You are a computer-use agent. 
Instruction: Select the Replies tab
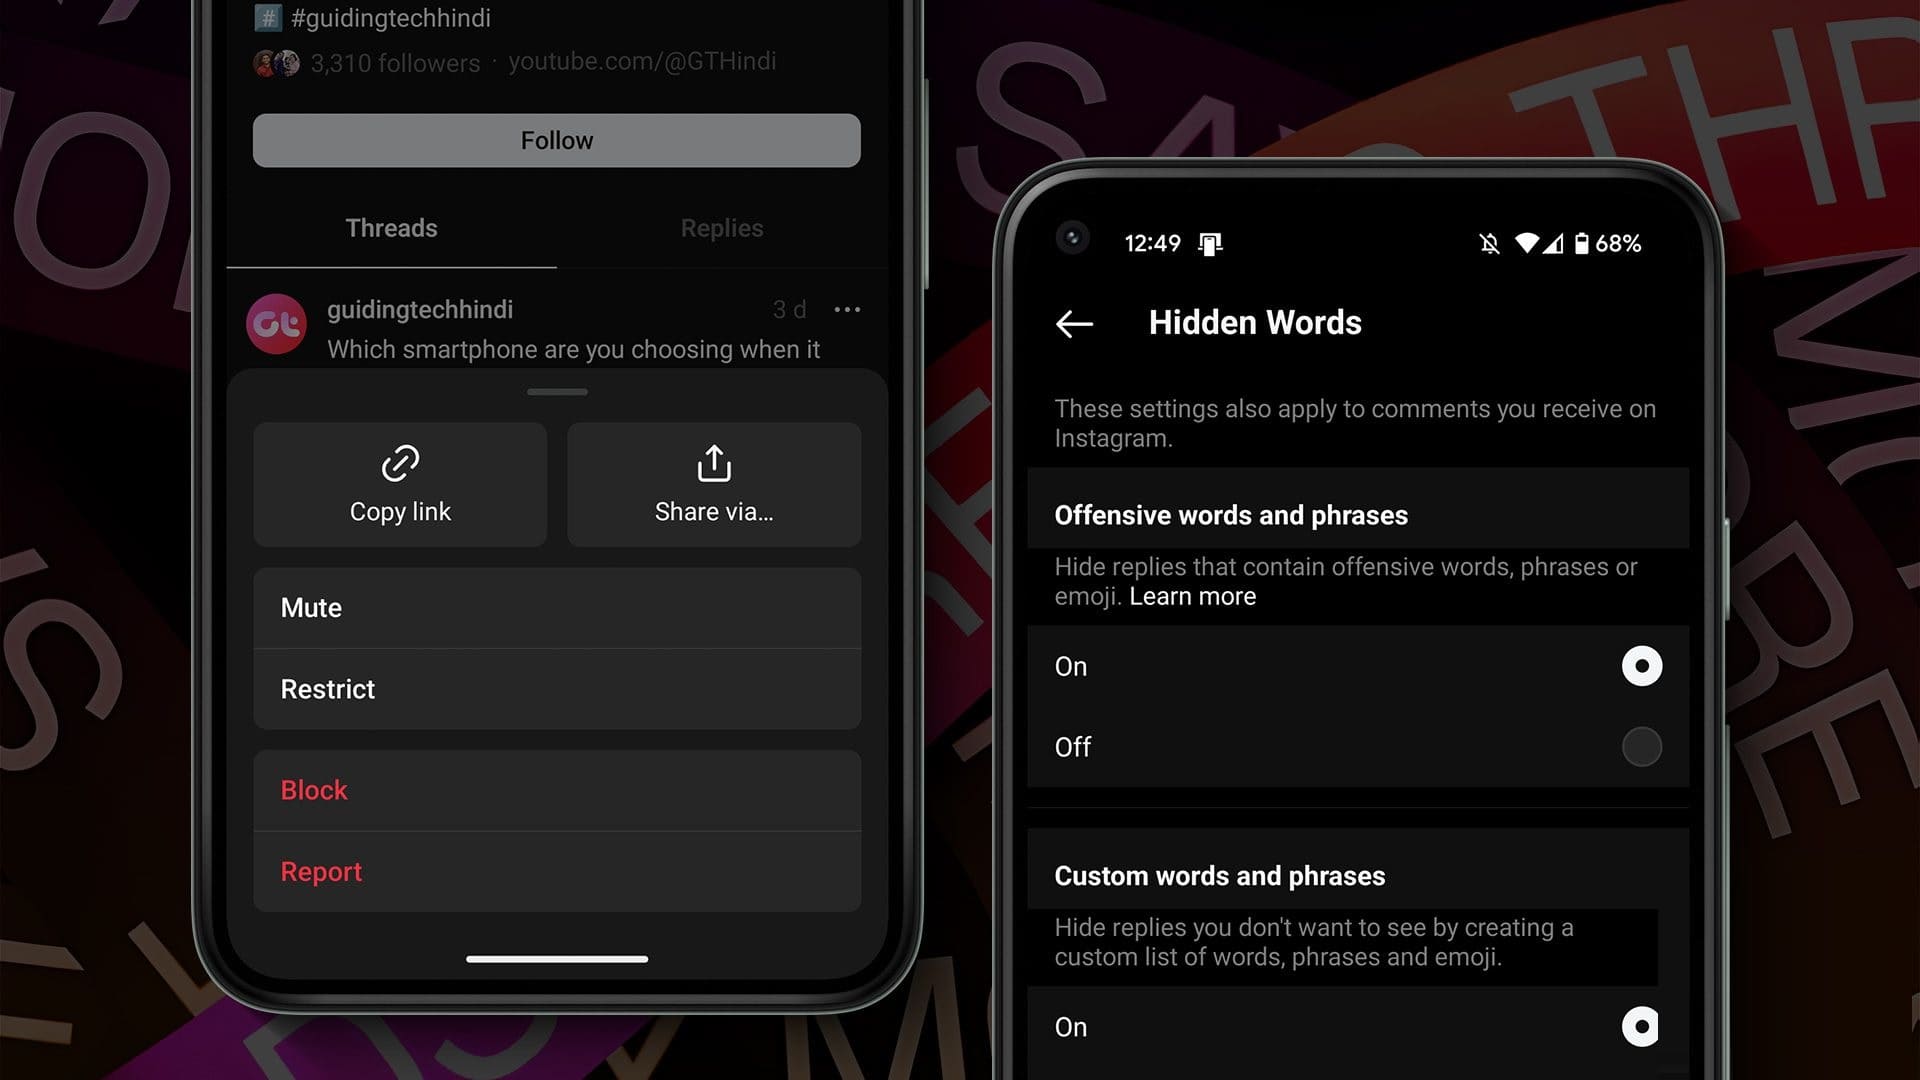[x=721, y=227]
